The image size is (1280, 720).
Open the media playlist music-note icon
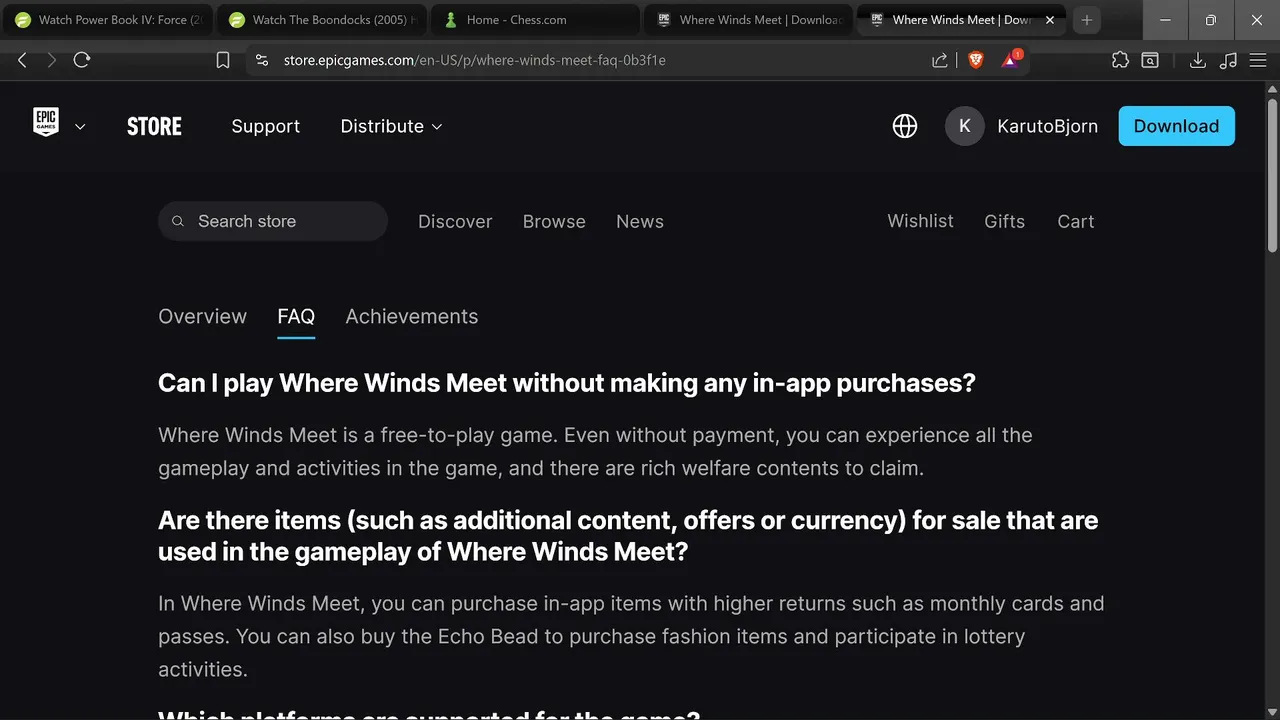(x=1229, y=60)
